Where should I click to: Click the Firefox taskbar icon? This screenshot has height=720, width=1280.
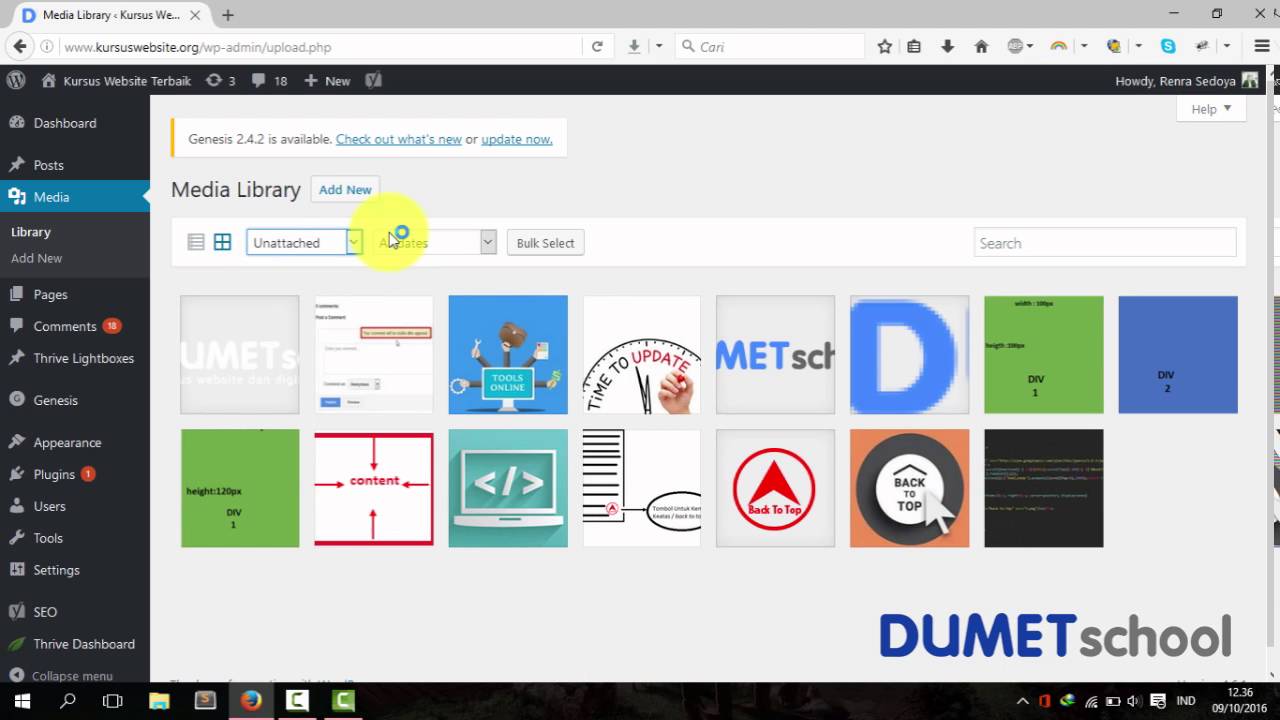pos(251,701)
